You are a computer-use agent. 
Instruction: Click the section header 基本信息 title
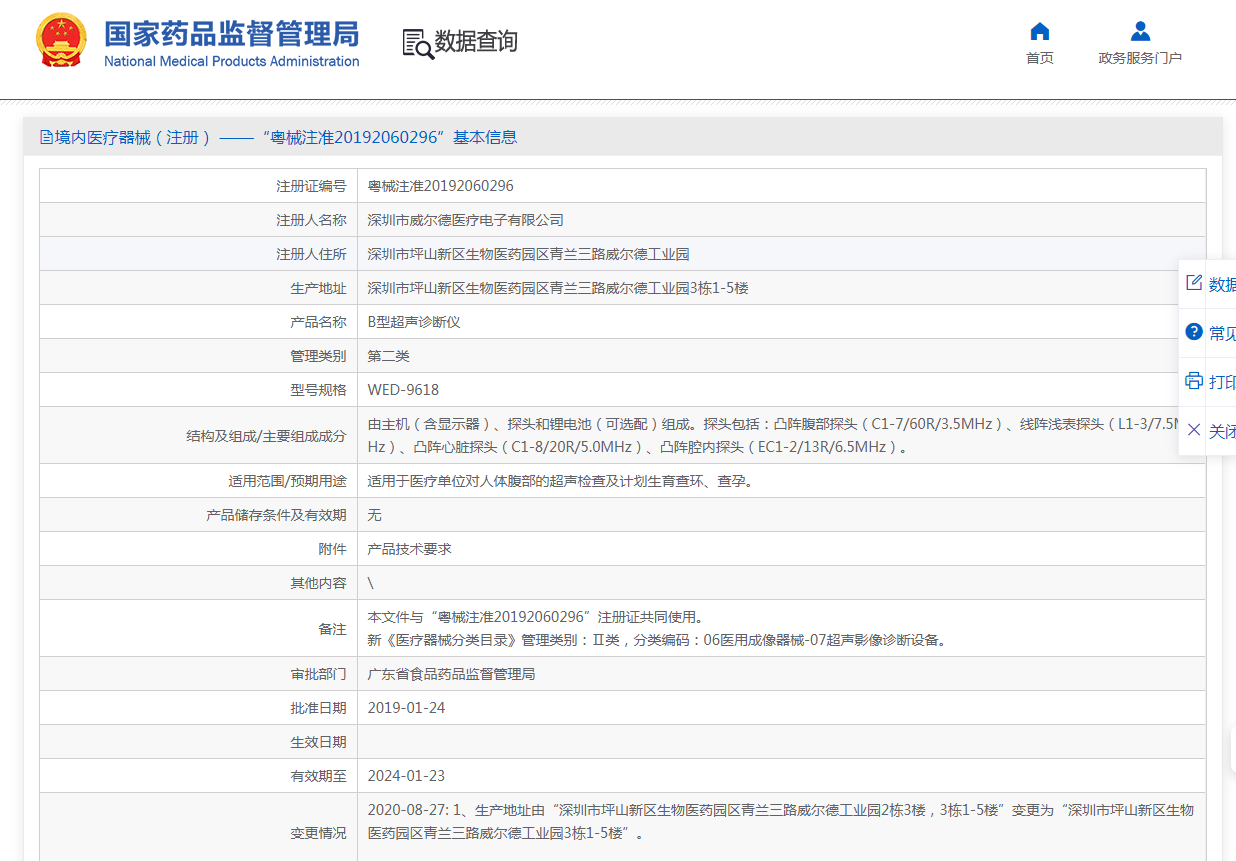485,138
